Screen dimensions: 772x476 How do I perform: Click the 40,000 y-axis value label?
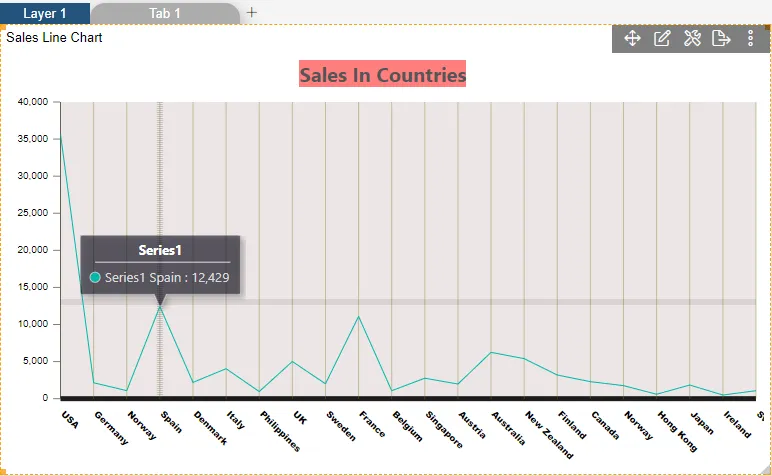point(33,102)
